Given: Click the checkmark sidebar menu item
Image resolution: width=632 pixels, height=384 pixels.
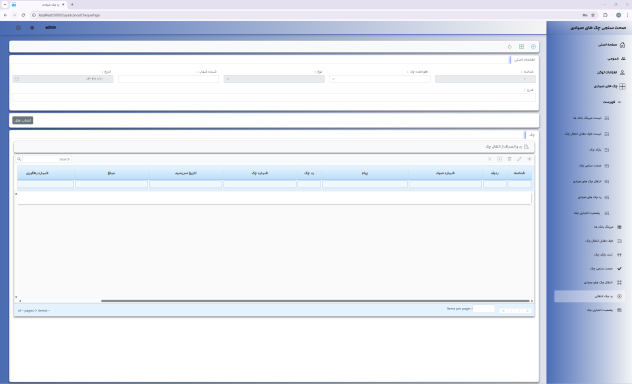Looking at the screenshot, I should click(605, 268).
